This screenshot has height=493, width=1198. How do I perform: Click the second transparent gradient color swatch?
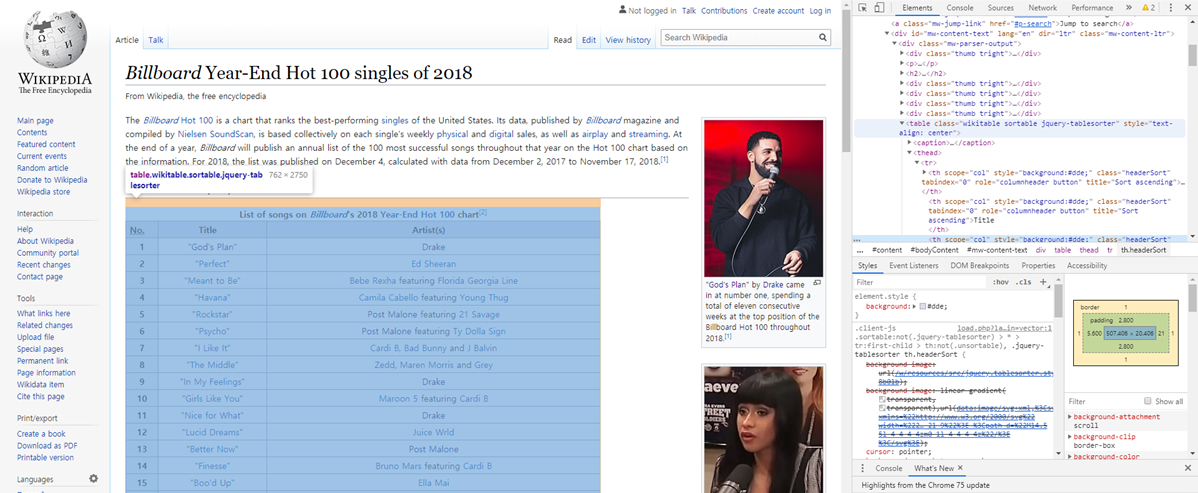pyautogui.click(x=882, y=408)
